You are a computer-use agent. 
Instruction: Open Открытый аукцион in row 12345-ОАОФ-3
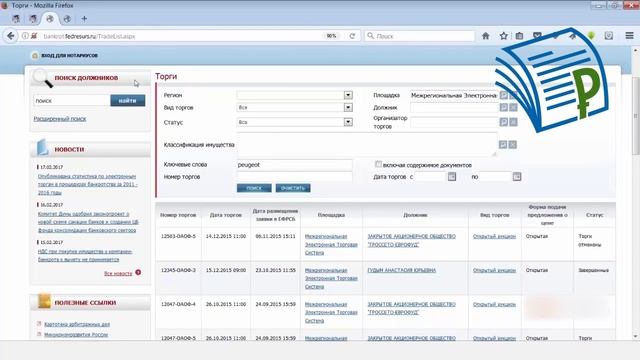tap(494, 270)
